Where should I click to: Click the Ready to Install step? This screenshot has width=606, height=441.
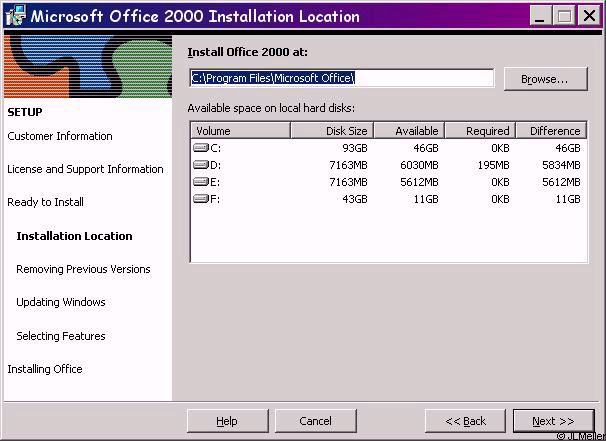click(x=45, y=202)
